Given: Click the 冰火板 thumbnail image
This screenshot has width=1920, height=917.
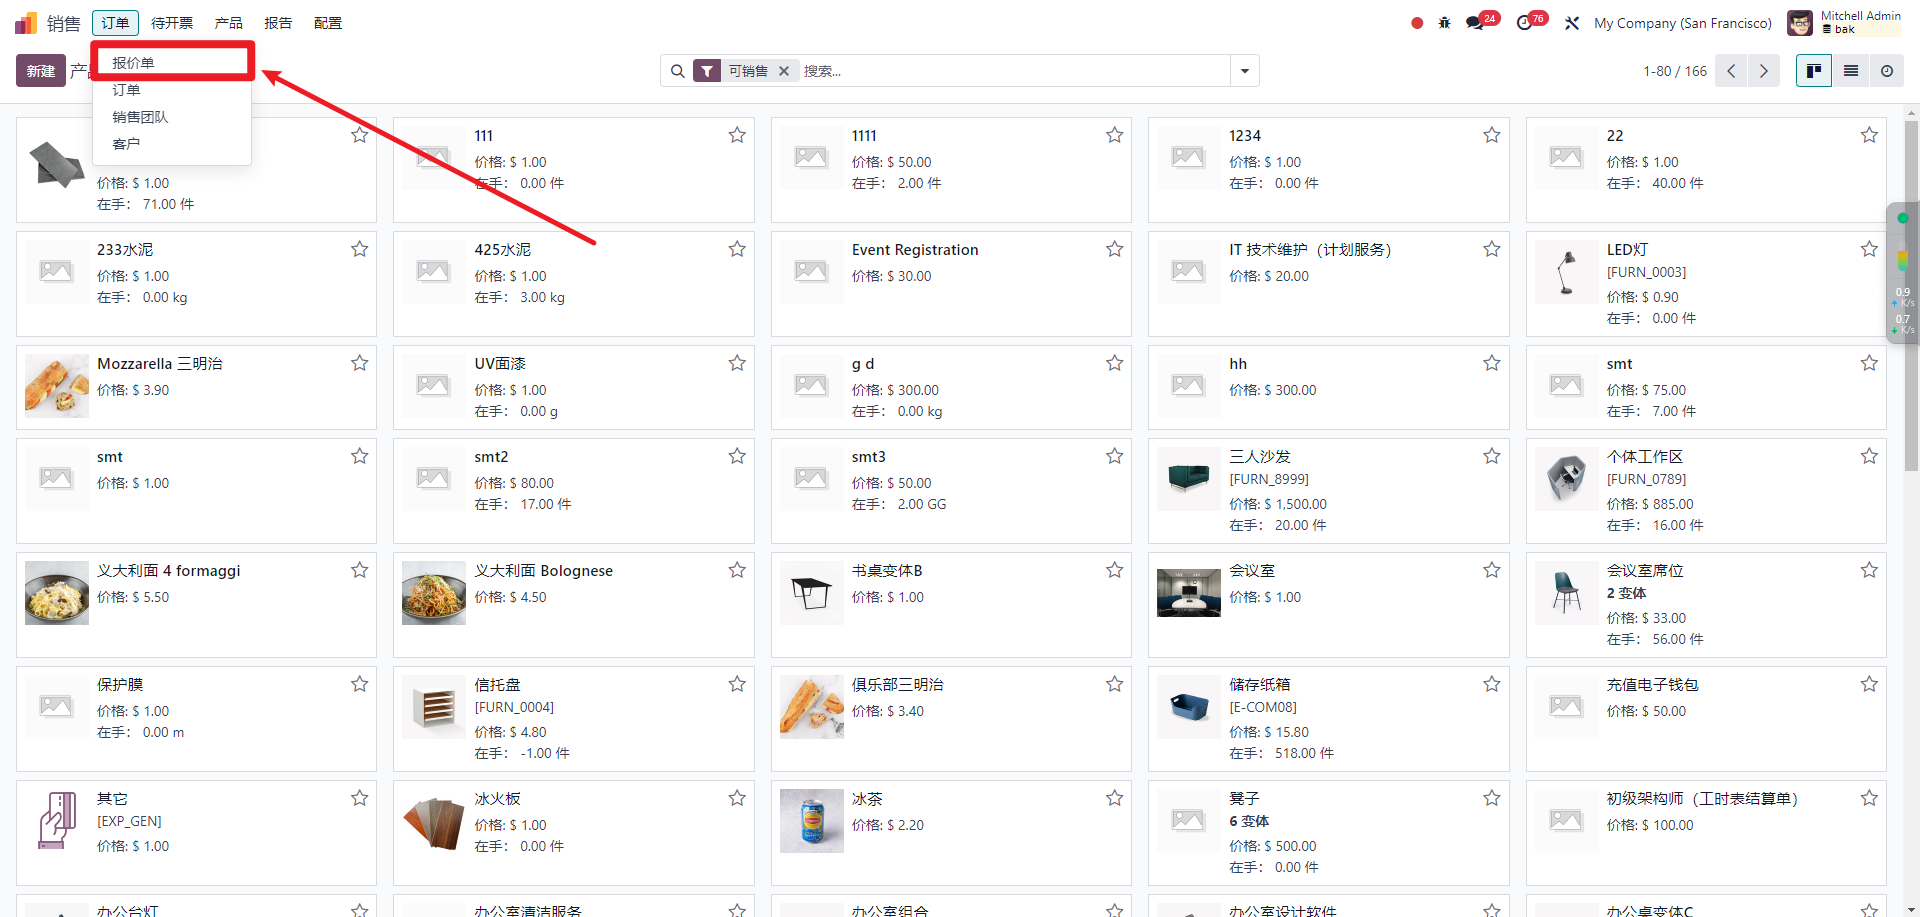Looking at the screenshot, I should [x=434, y=821].
